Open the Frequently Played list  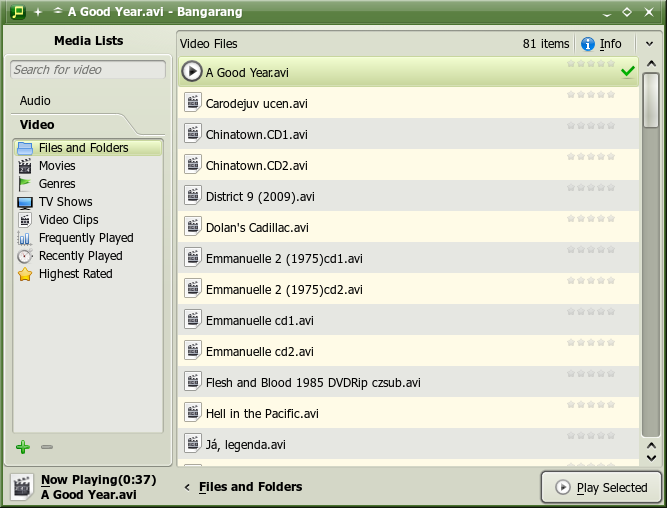point(88,238)
